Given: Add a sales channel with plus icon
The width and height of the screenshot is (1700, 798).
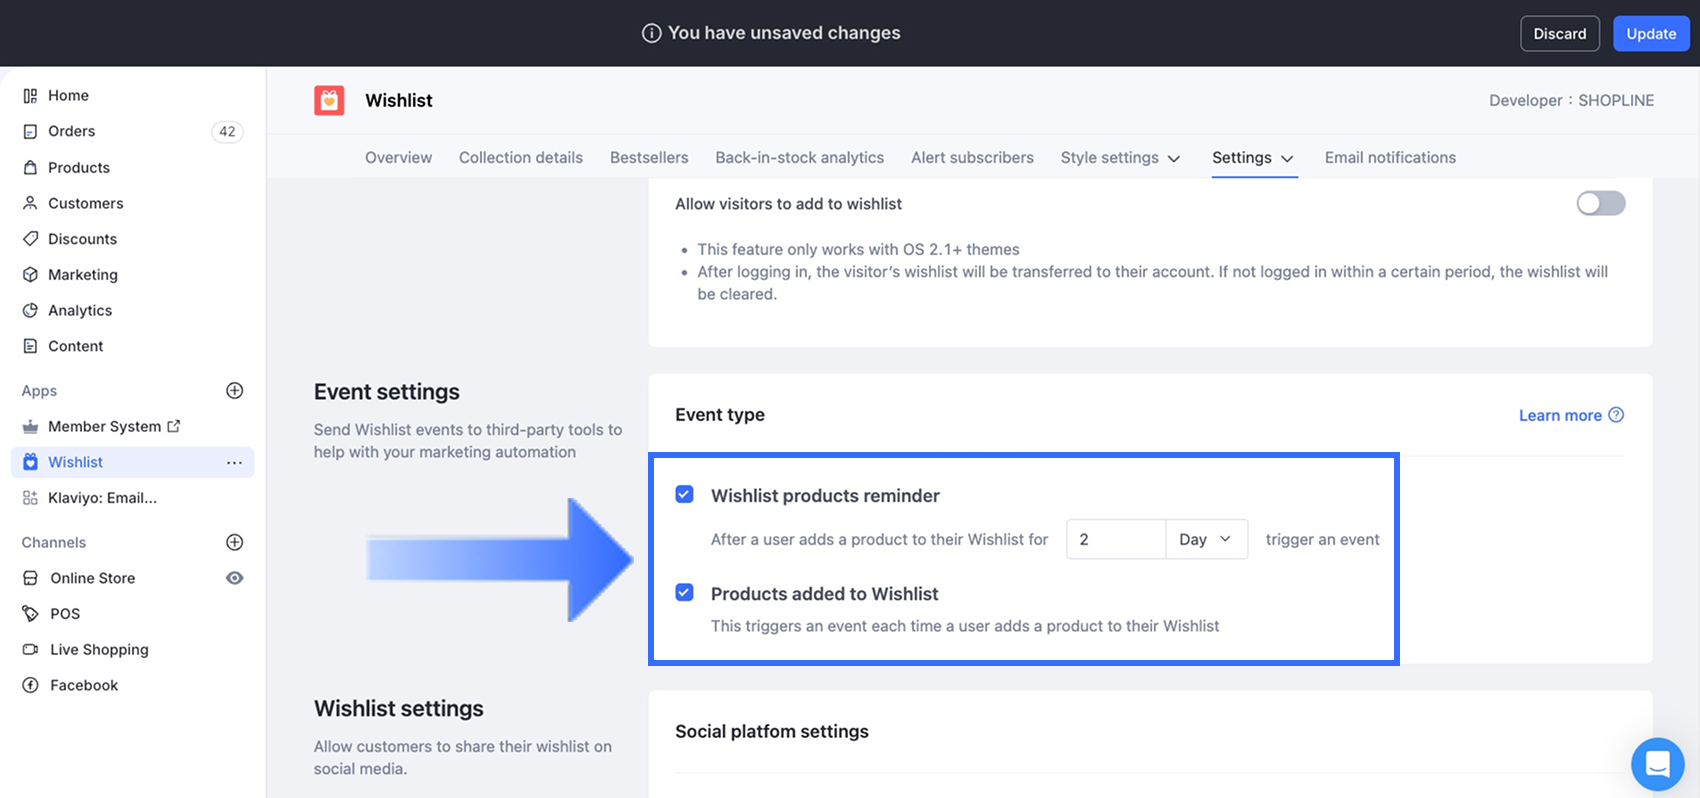Looking at the screenshot, I should (235, 542).
